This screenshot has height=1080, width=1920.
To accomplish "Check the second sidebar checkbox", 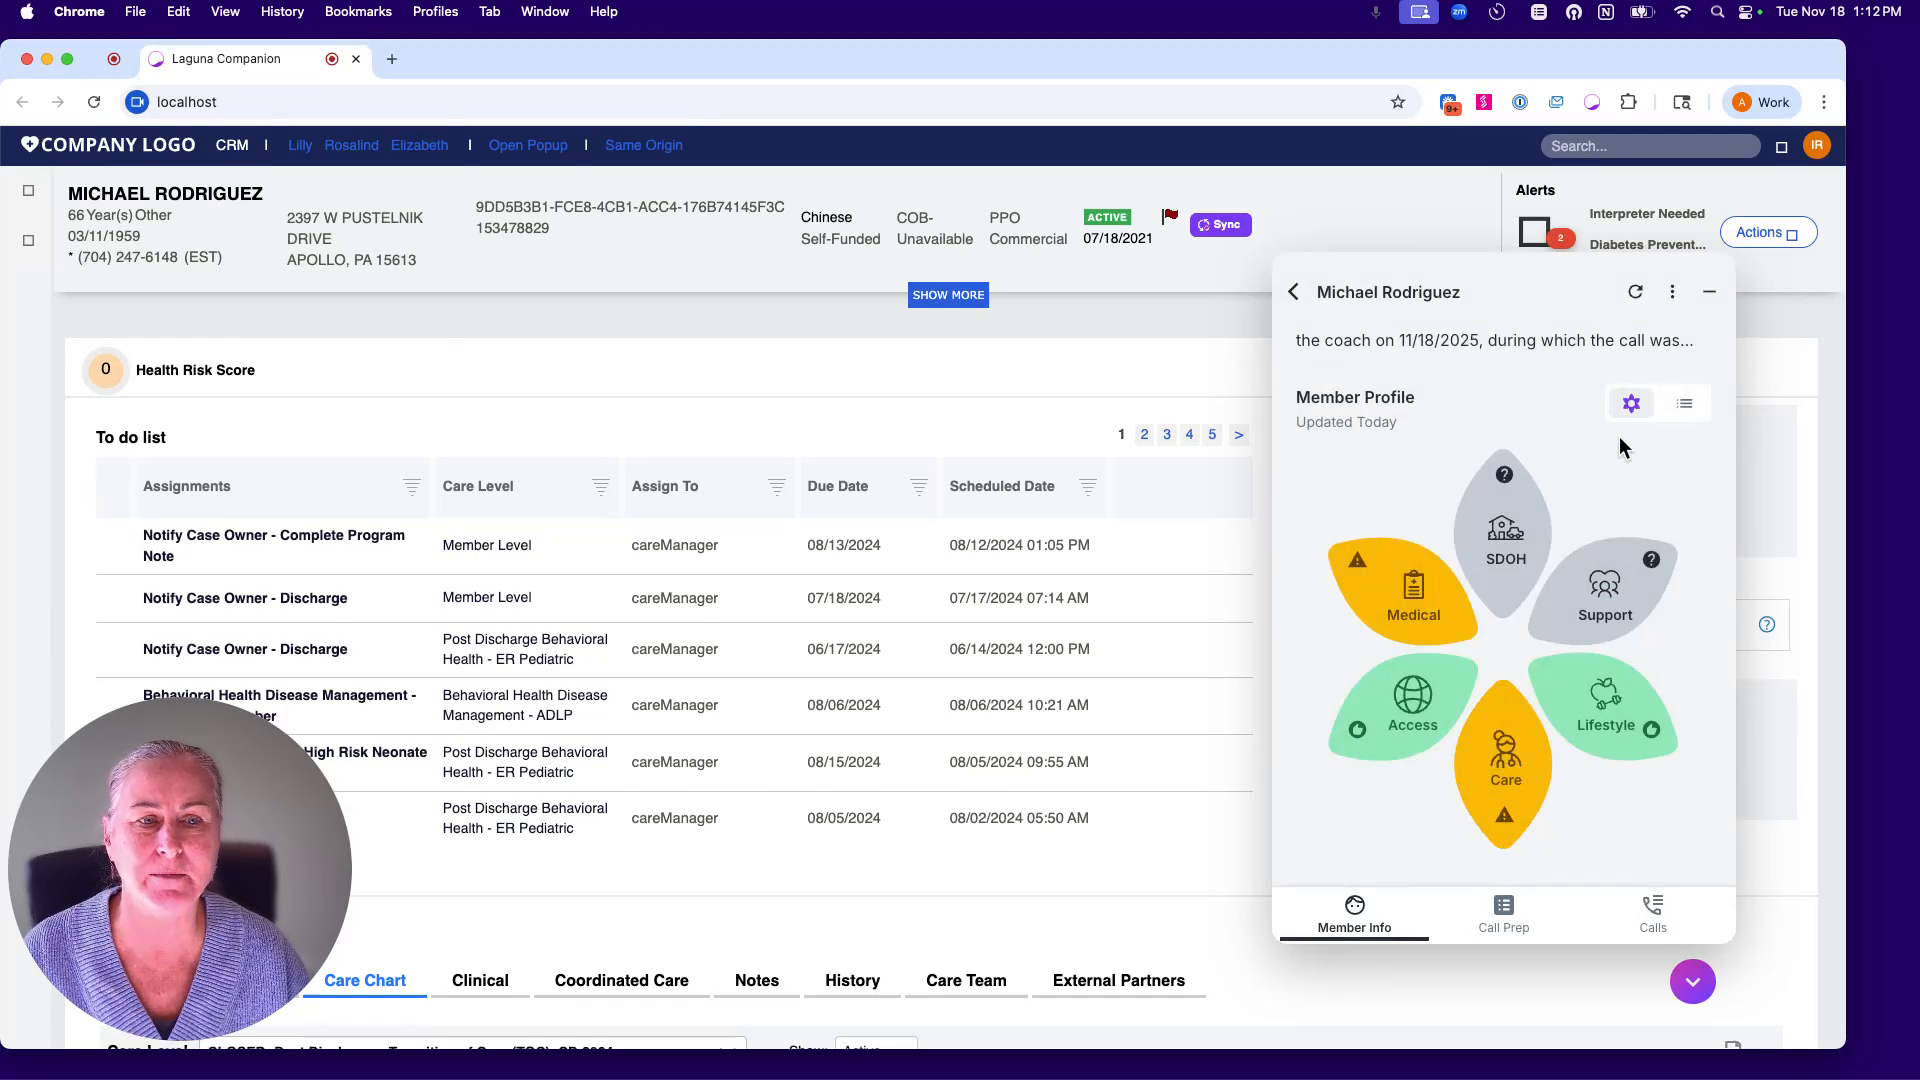I will pos(28,240).
